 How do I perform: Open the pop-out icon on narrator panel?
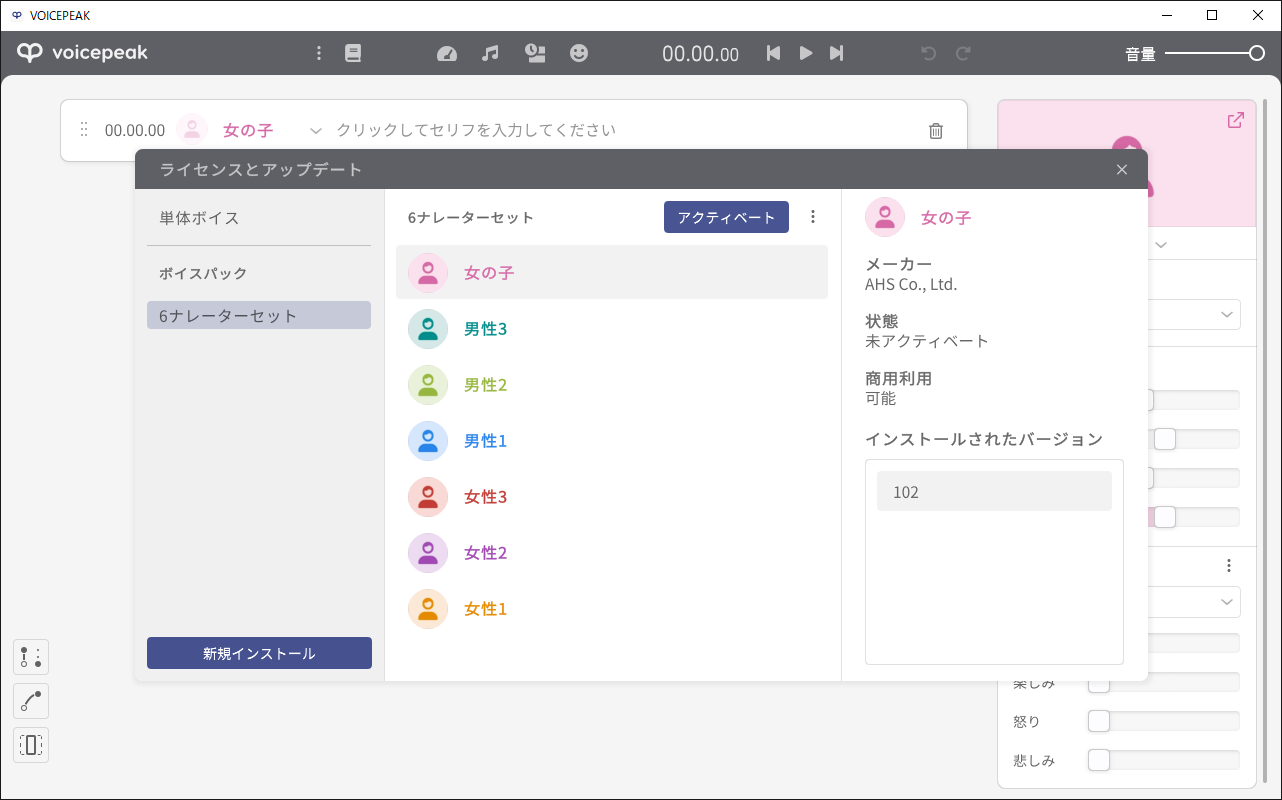pos(1236,120)
